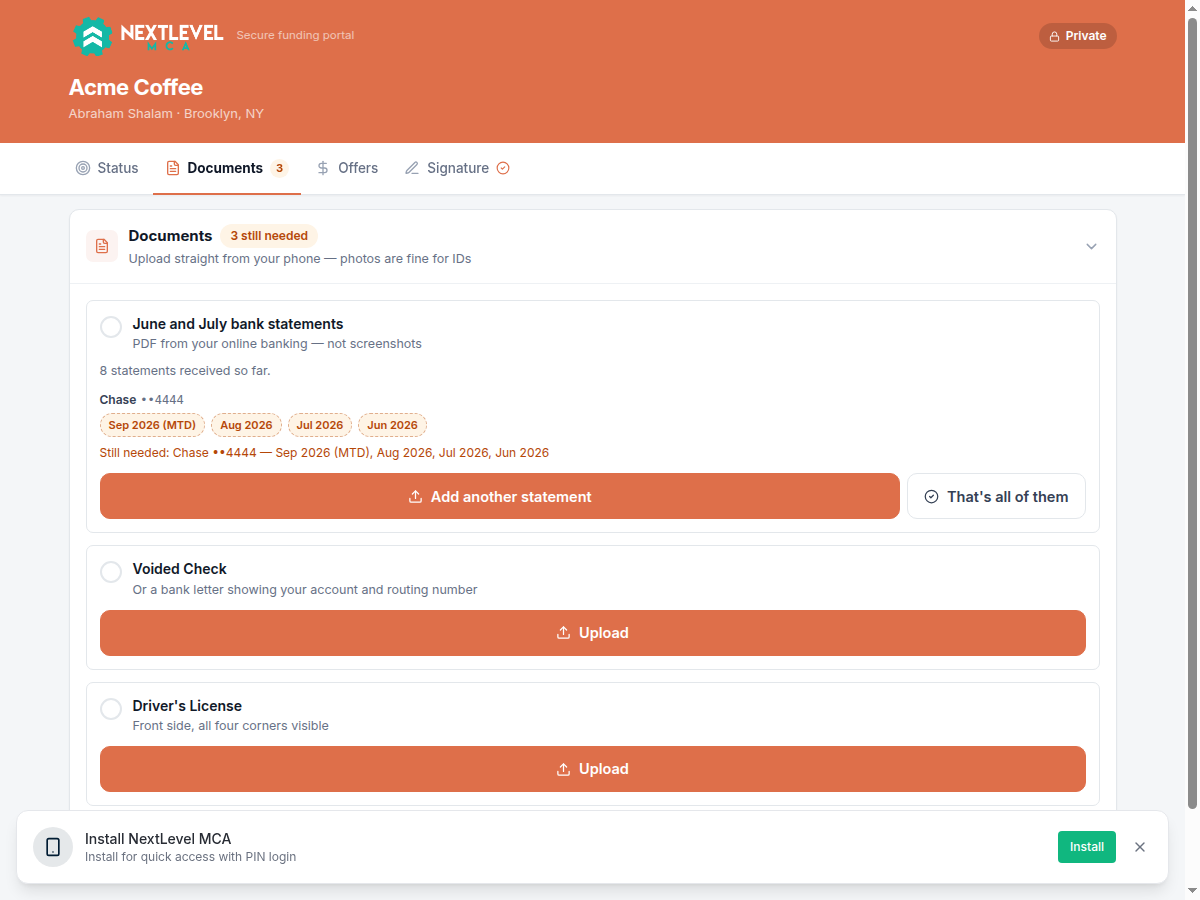Click upload icon in Driver's License button
The image size is (1200, 900).
tap(563, 769)
